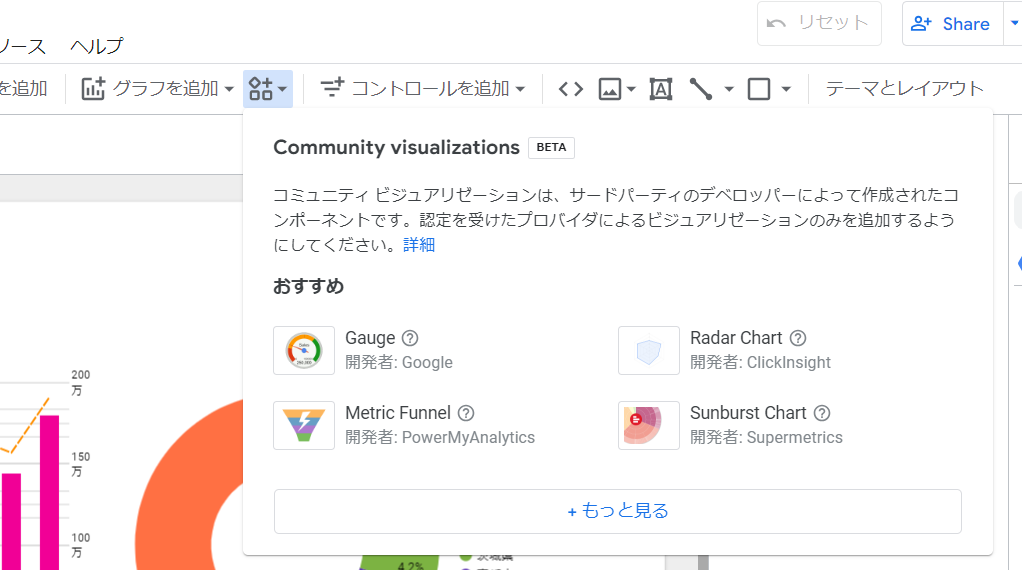The width and height of the screenshot is (1022, 570).
Task: Click the 開発者: Supermetrics text
Action: point(766,438)
